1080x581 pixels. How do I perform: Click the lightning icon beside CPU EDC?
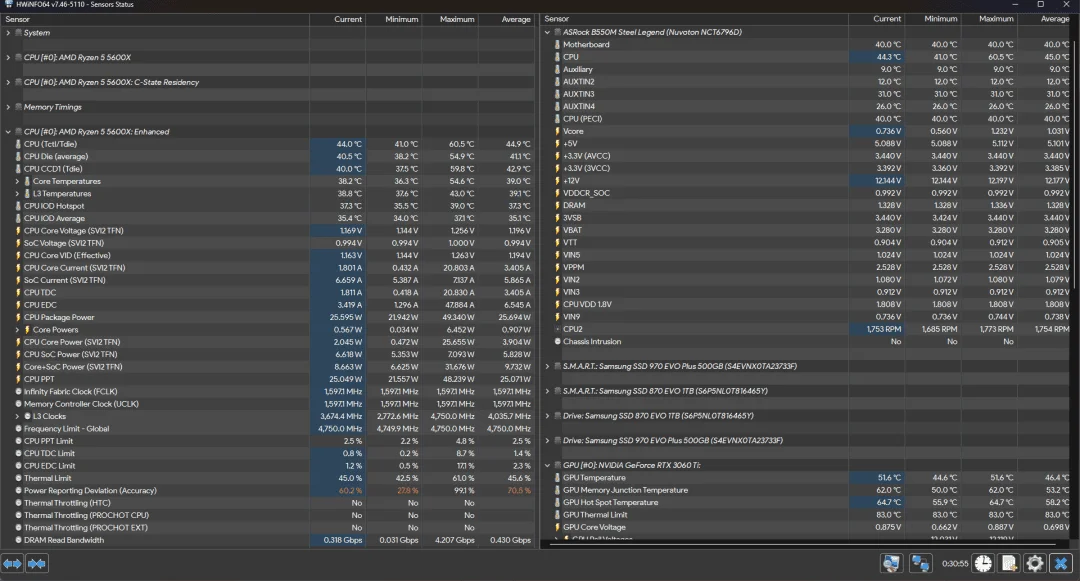tap(19, 305)
